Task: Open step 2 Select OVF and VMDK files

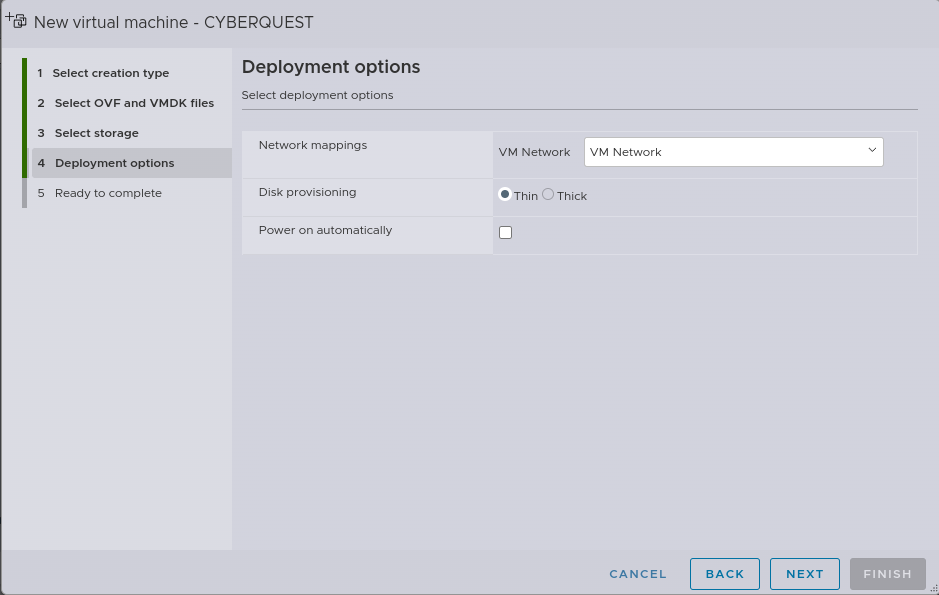Action: pos(133,103)
